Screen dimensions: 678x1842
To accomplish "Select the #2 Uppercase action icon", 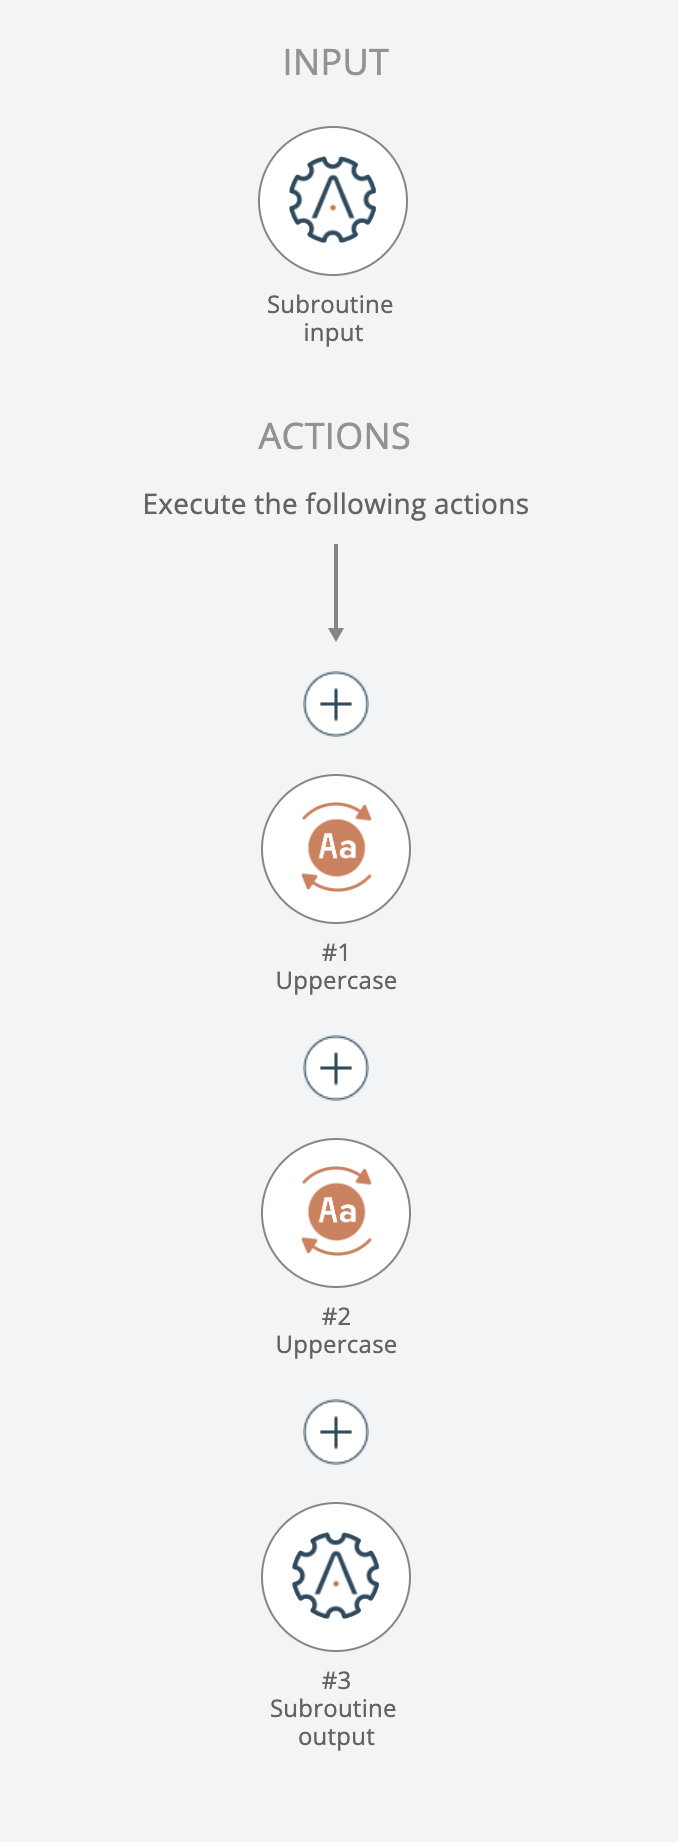I will (x=336, y=1213).
